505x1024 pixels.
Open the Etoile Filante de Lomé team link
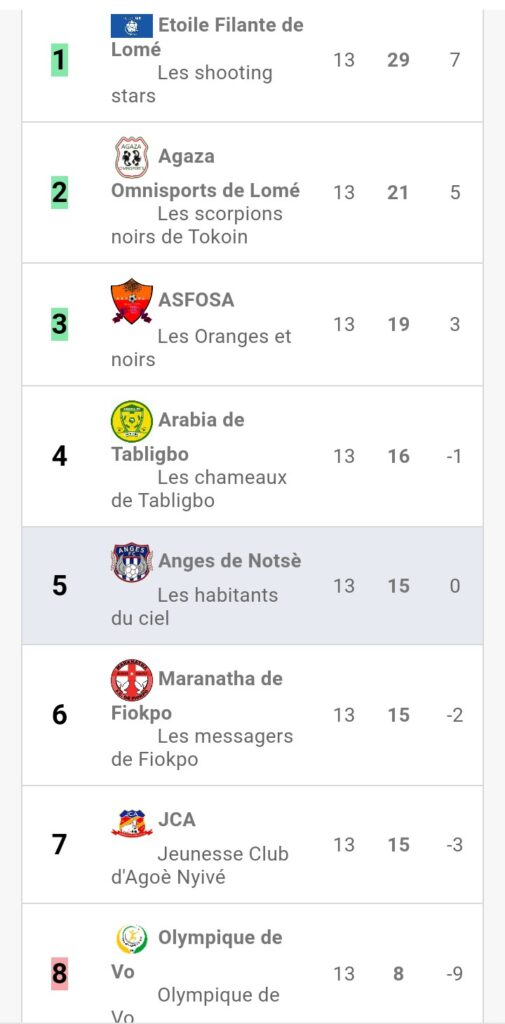[x=207, y=37]
